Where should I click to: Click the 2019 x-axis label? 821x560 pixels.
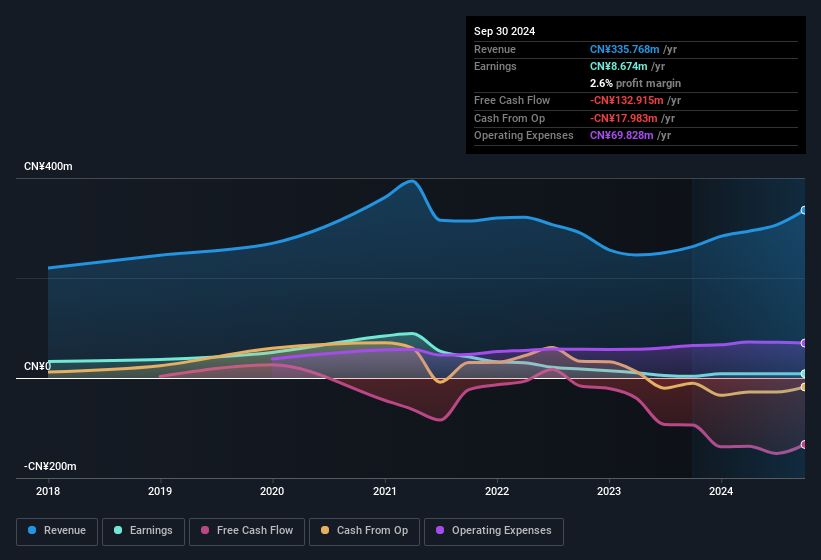tap(160, 491)
